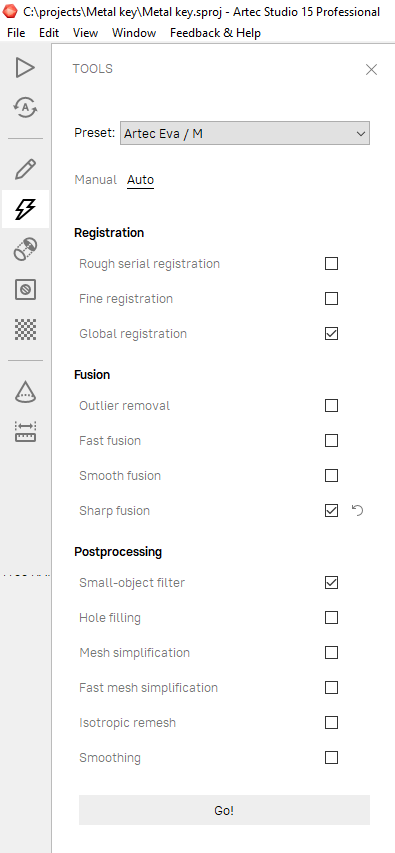
Task: Expand the Preset Artec Eva / M dropdown
Action: (245, 133)
